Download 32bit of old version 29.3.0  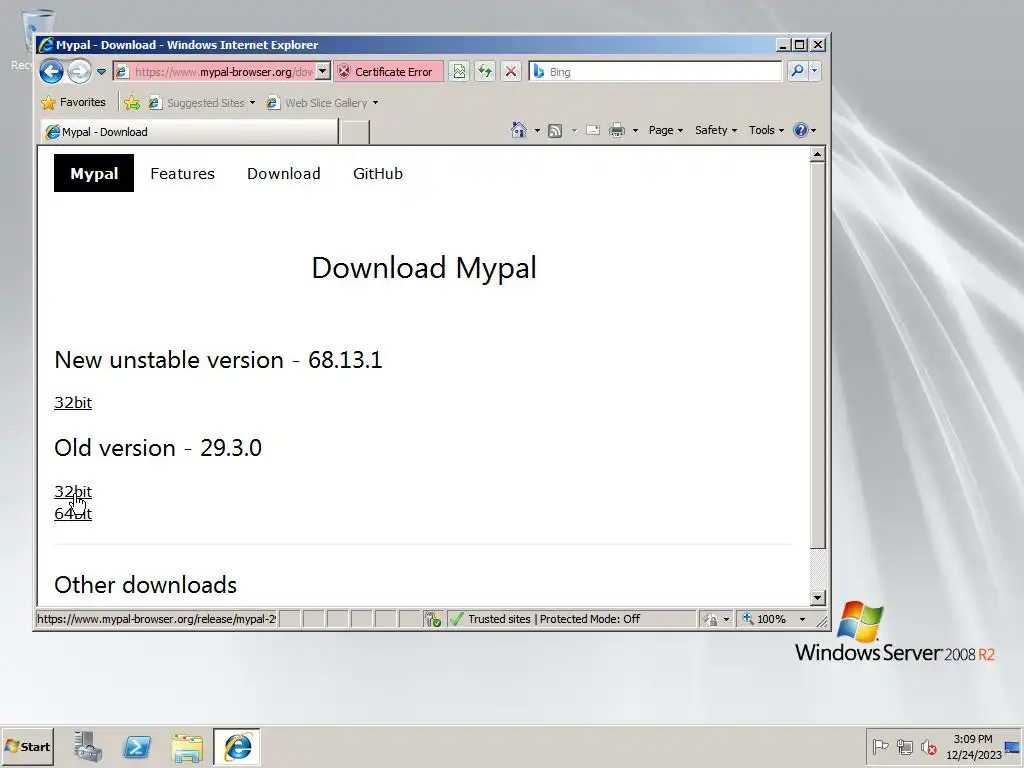73,491
